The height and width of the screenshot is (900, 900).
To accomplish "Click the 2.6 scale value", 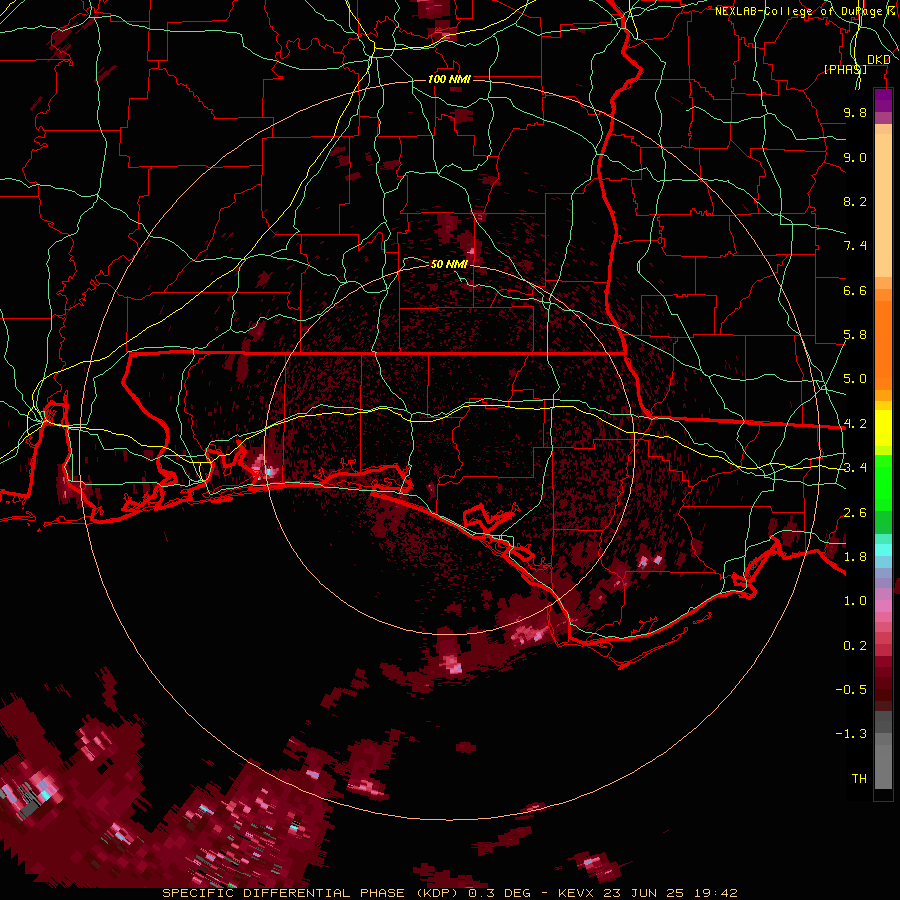I will (855, 513).
